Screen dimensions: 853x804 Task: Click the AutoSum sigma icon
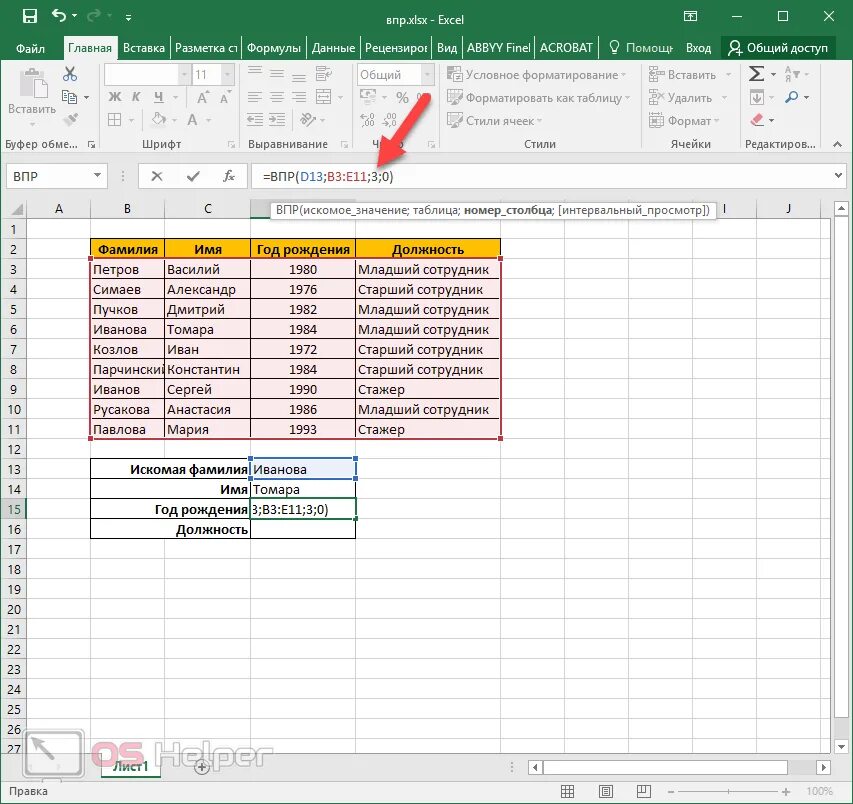click(x=757, y=73)
